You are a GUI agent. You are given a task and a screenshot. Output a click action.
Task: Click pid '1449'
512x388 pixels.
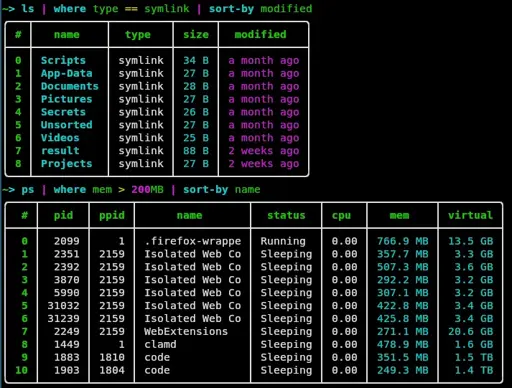click(x=67, y=344)
